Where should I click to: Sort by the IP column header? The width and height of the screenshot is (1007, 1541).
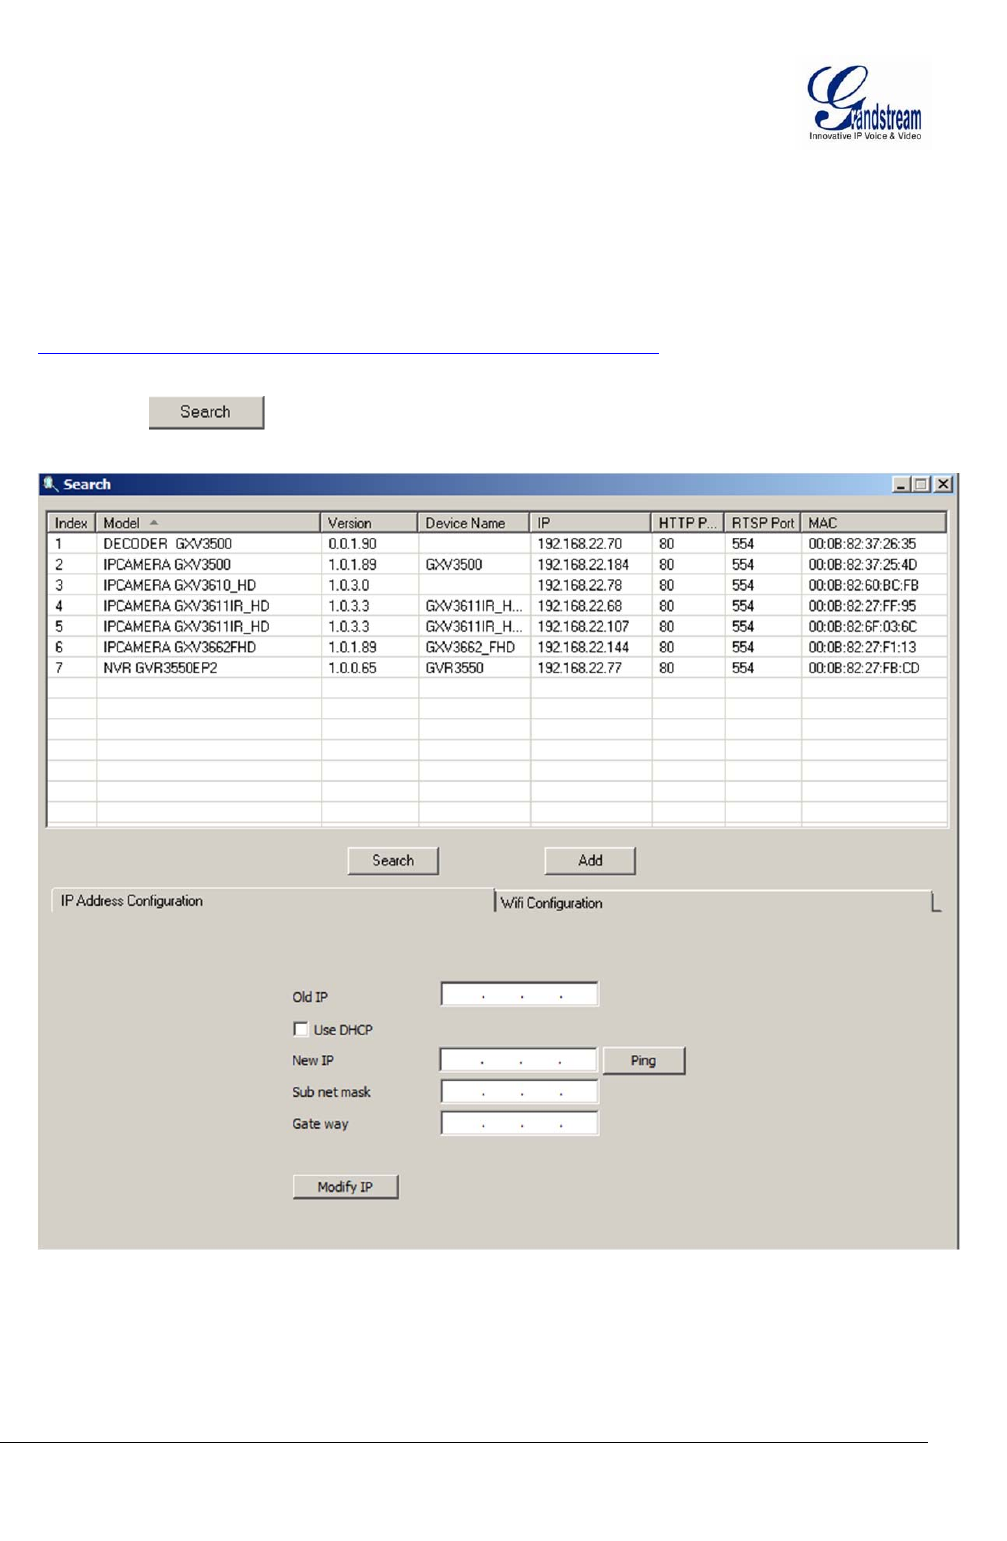click(x=591, y=523)
